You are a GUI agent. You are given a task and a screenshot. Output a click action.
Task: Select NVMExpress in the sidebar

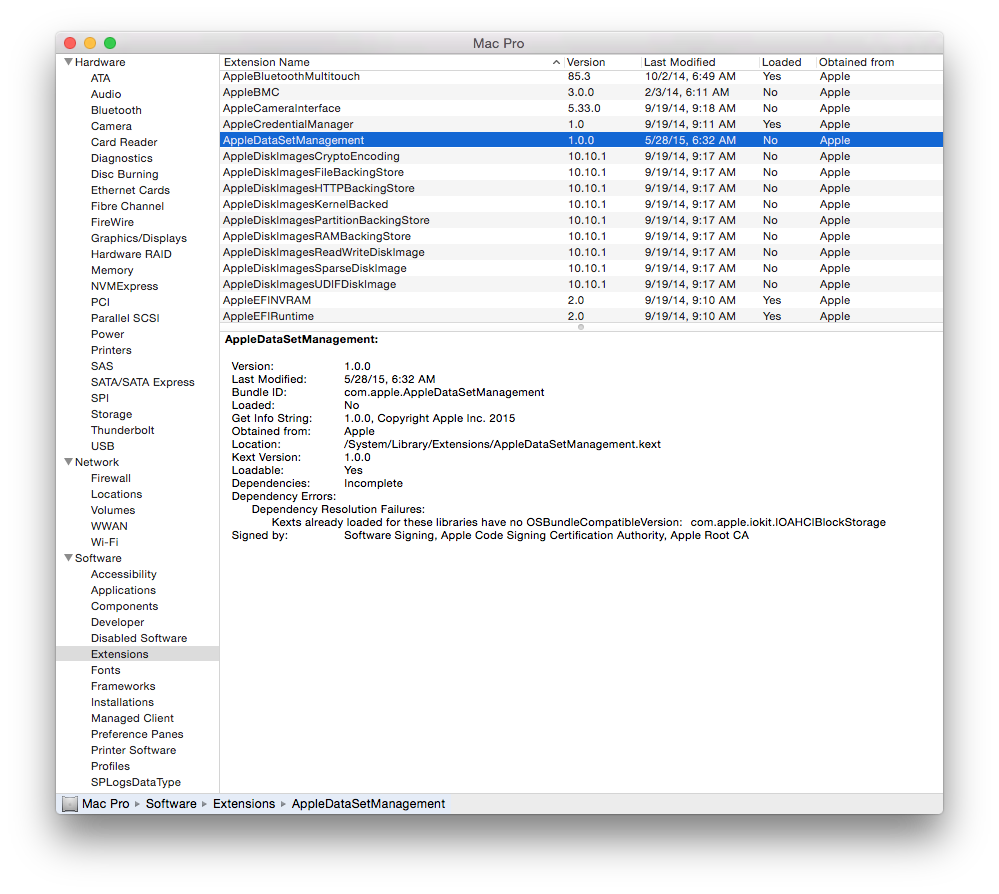tap(124, 286)
